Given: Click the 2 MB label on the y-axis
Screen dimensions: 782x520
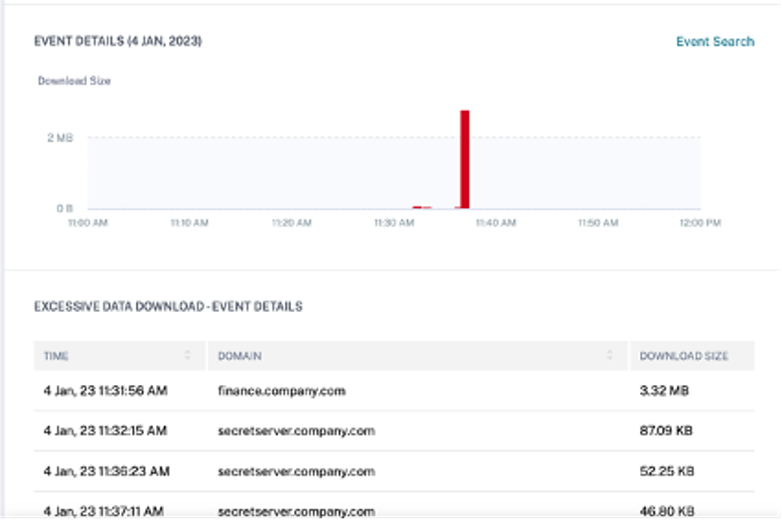Looking at the screenshot, I should point(59,137).
